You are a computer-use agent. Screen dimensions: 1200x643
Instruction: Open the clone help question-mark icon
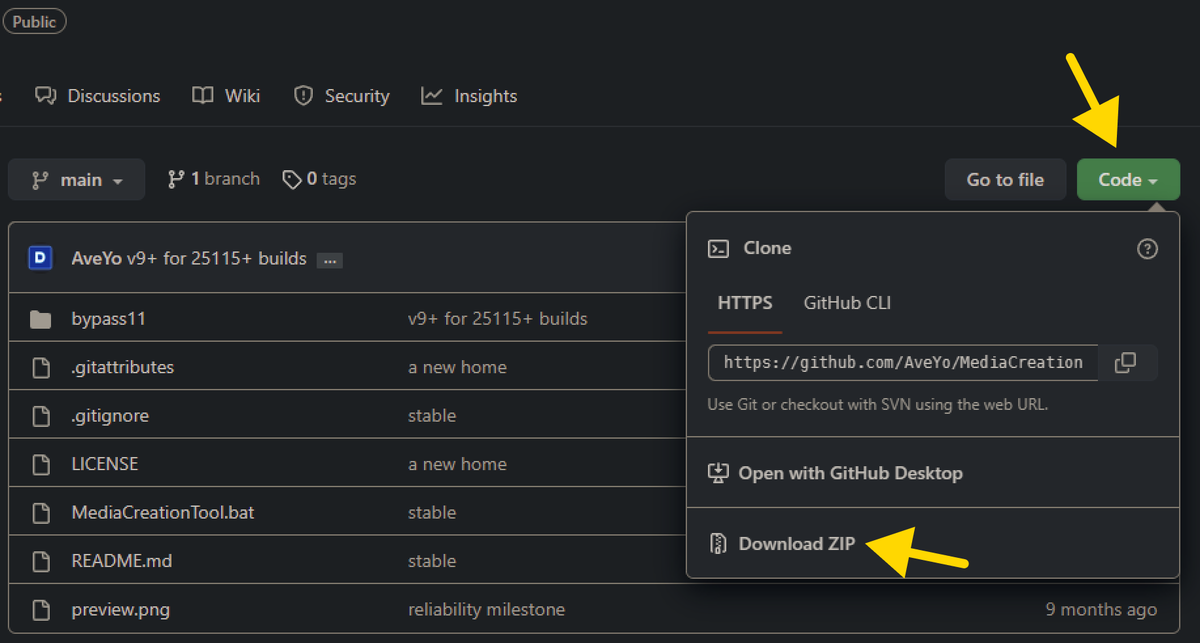coord(1148,249)
